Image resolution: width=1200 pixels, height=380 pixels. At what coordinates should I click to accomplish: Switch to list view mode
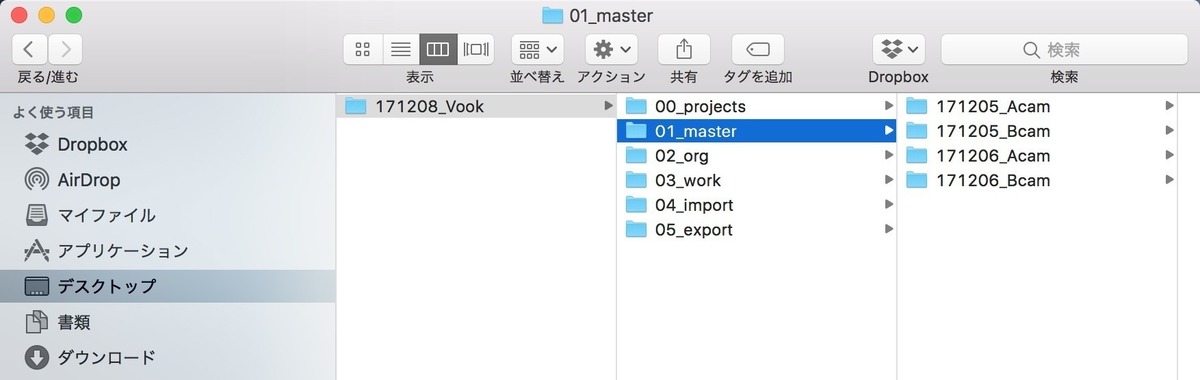click(401, 49)
